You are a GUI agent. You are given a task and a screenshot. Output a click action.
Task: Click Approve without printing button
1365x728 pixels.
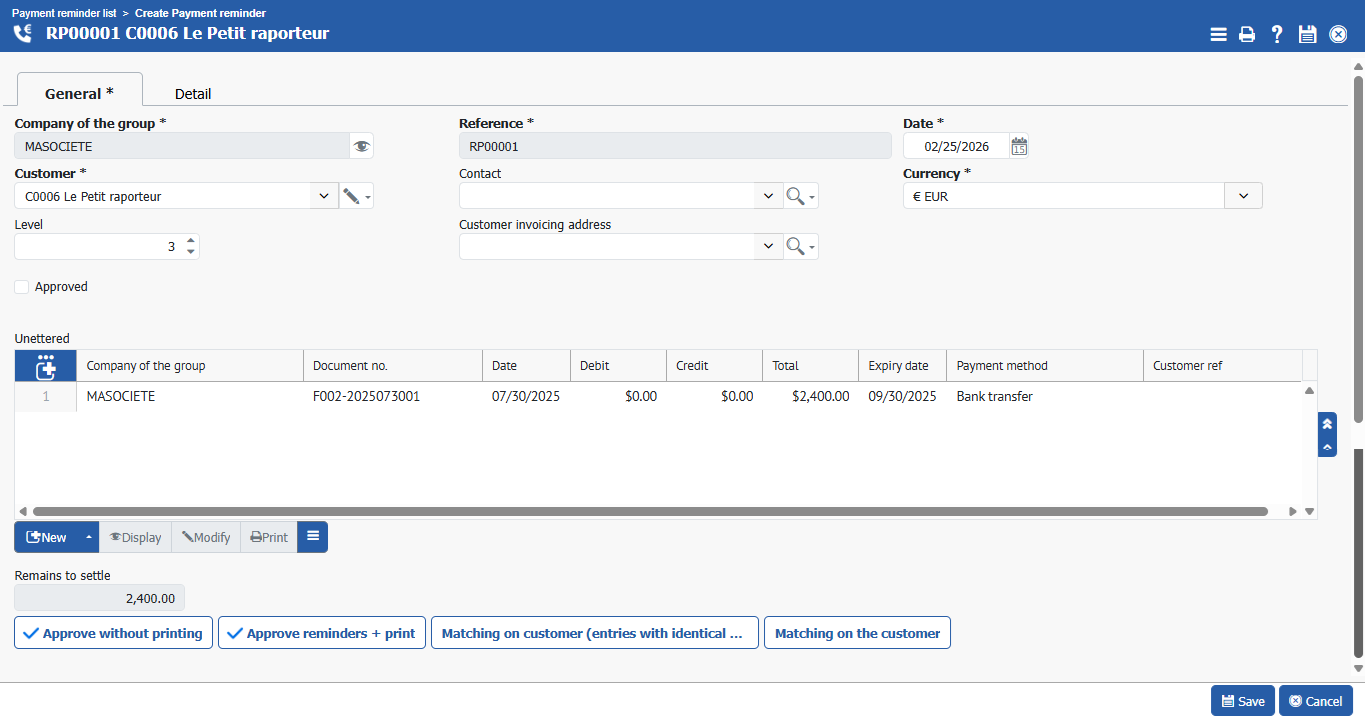[113, 633]
